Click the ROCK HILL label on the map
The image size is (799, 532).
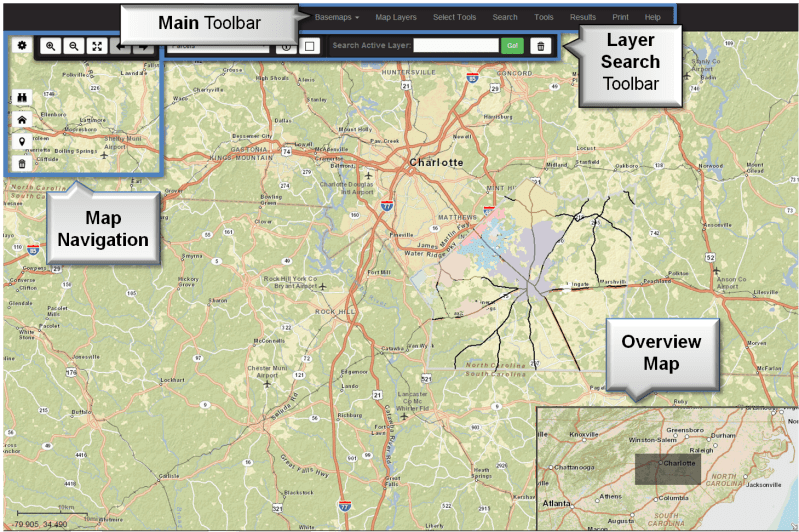335,312
